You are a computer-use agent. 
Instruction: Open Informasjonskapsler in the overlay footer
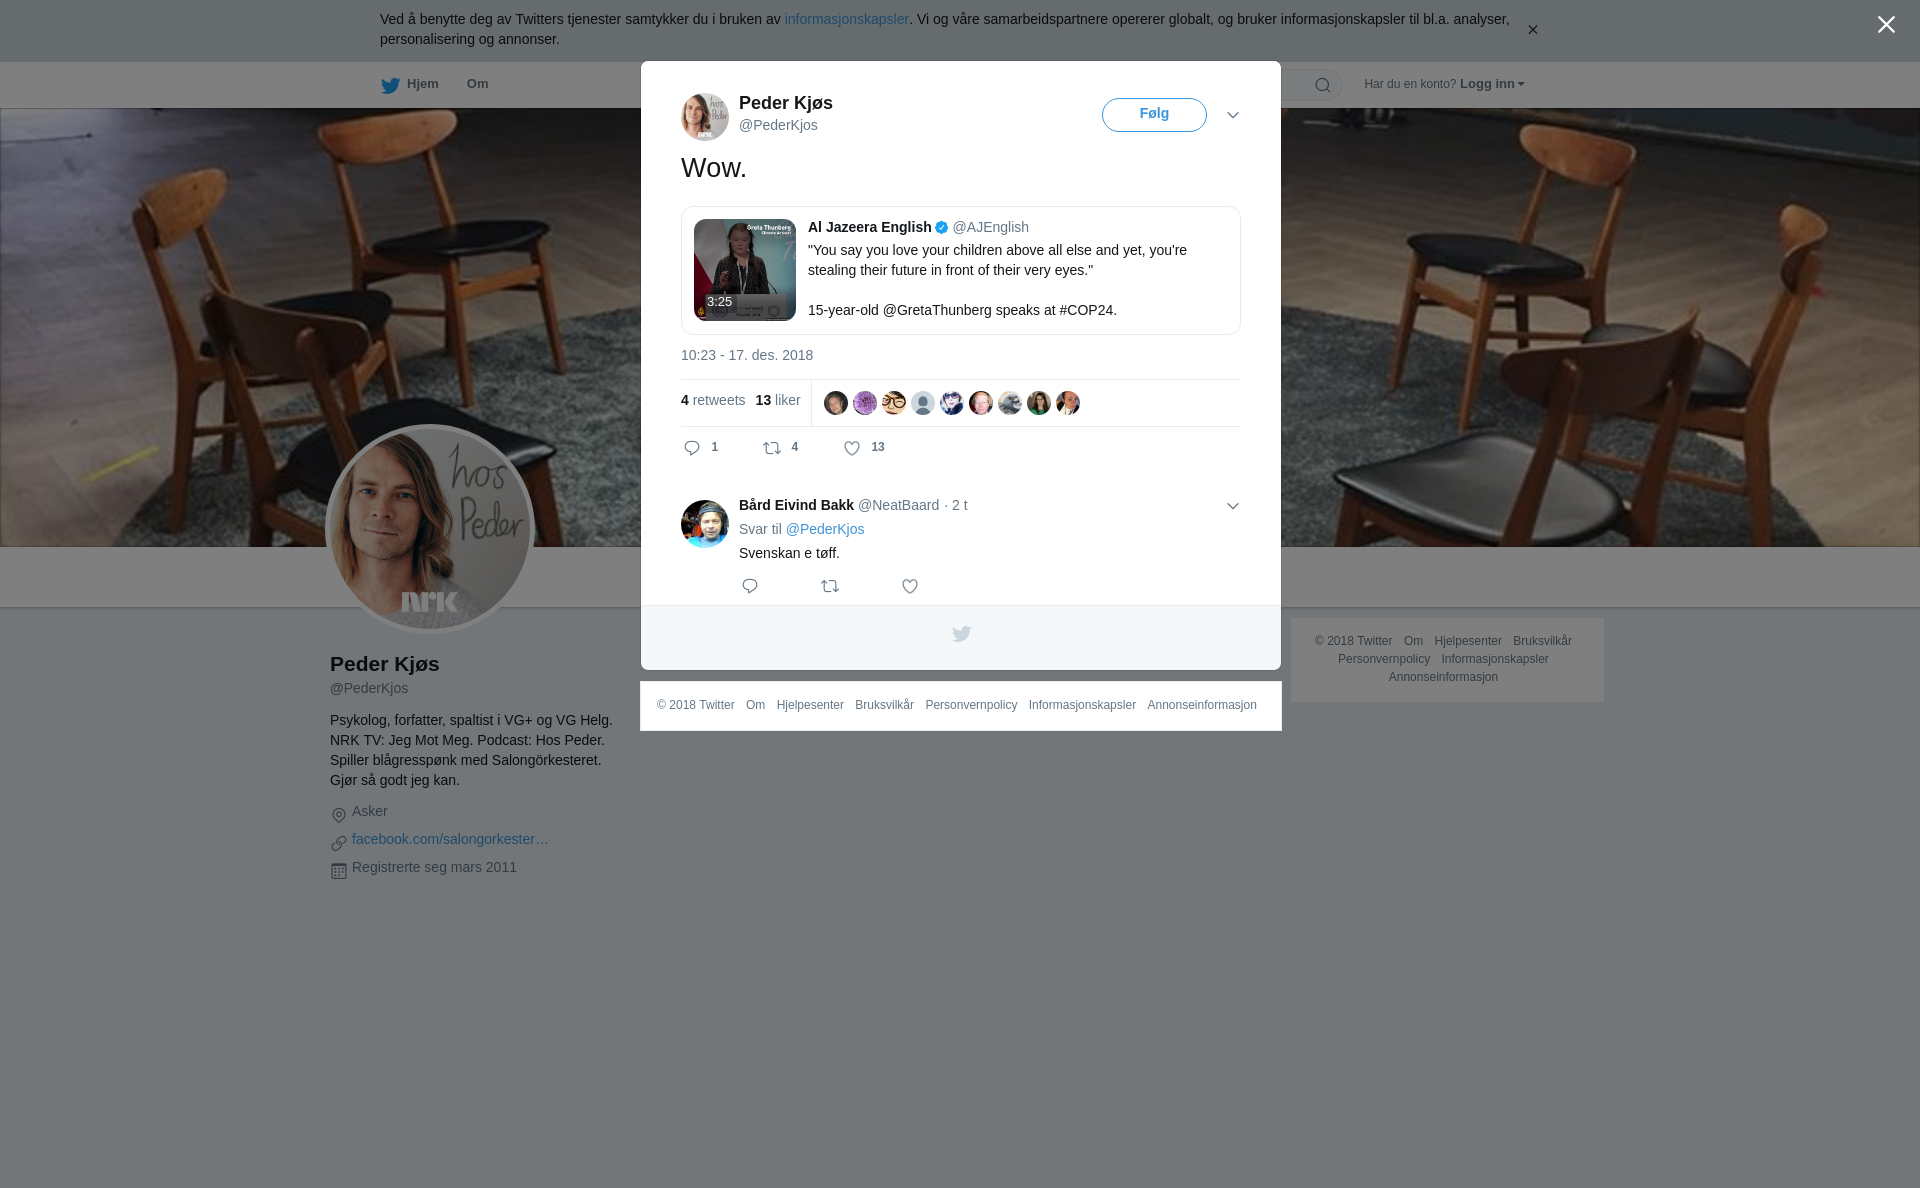(x=1082, y=705)
